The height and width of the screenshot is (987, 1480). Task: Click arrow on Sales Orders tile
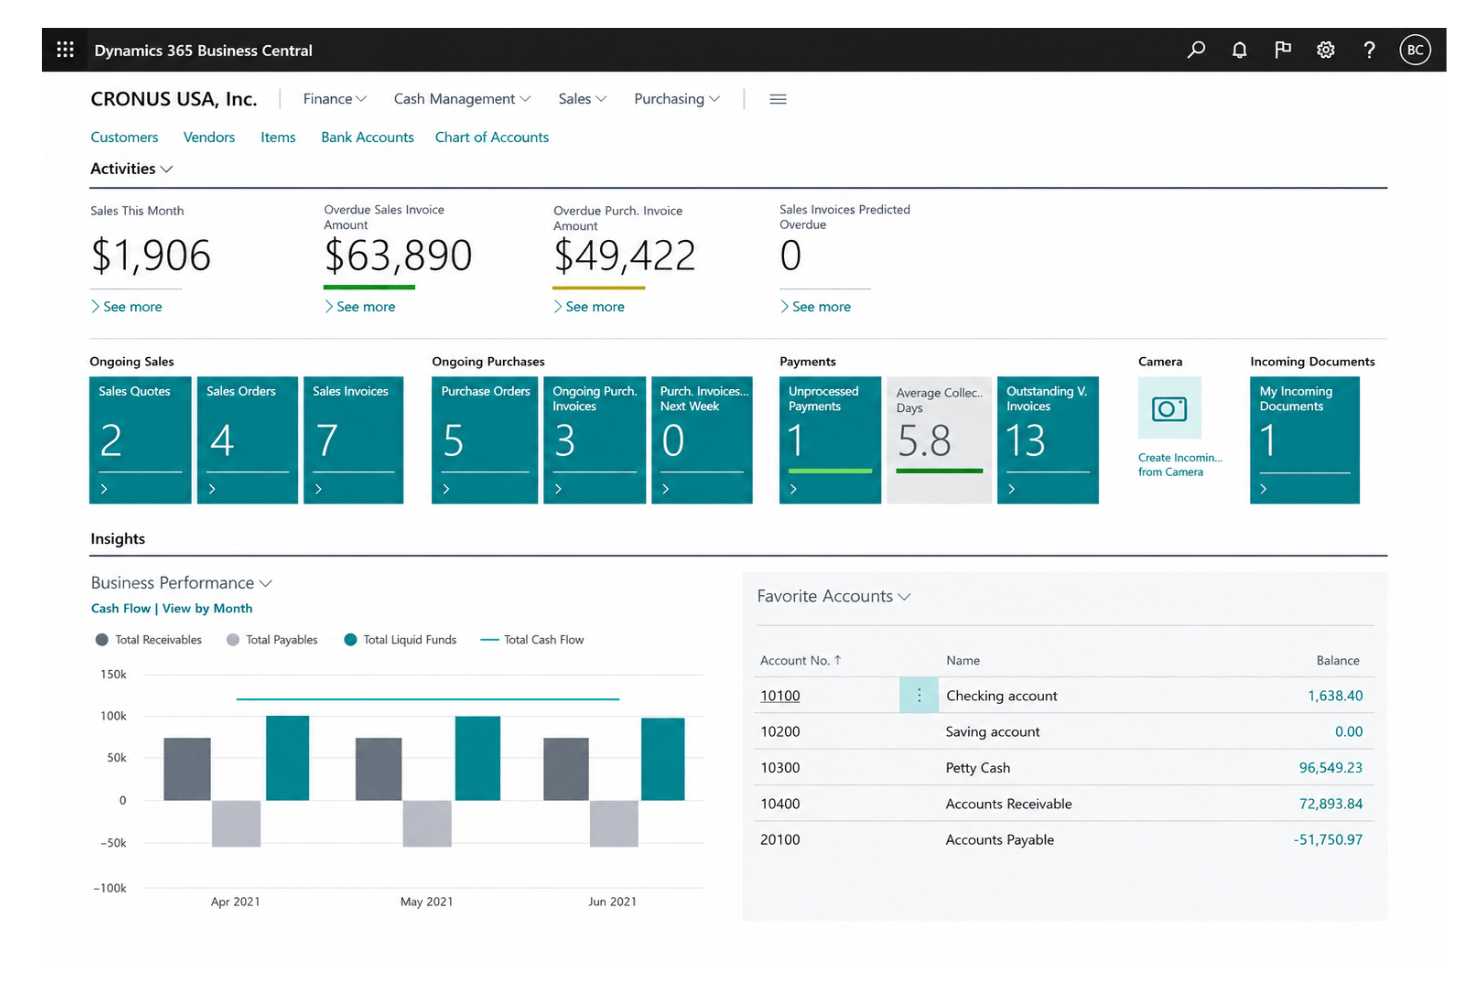[x=212, y=489]
